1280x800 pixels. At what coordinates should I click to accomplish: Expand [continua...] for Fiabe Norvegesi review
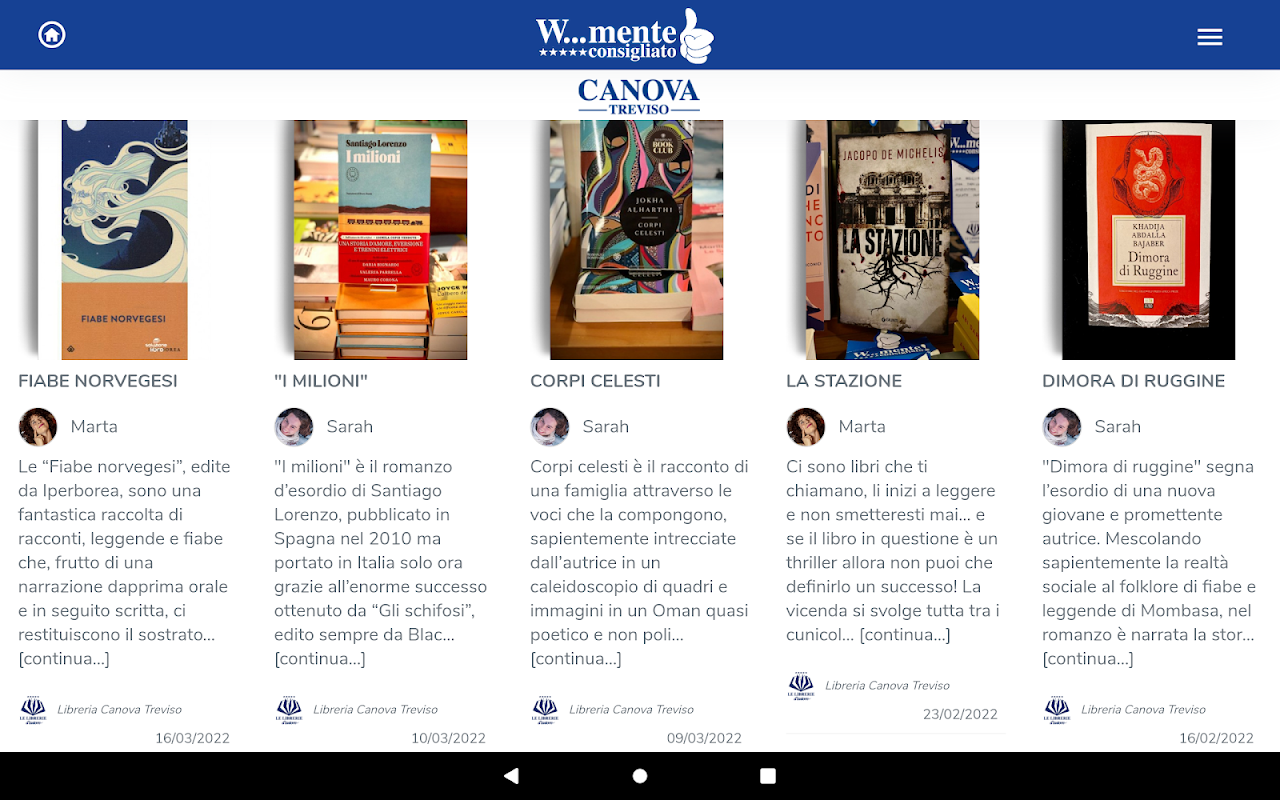click(x=64, y=659)
